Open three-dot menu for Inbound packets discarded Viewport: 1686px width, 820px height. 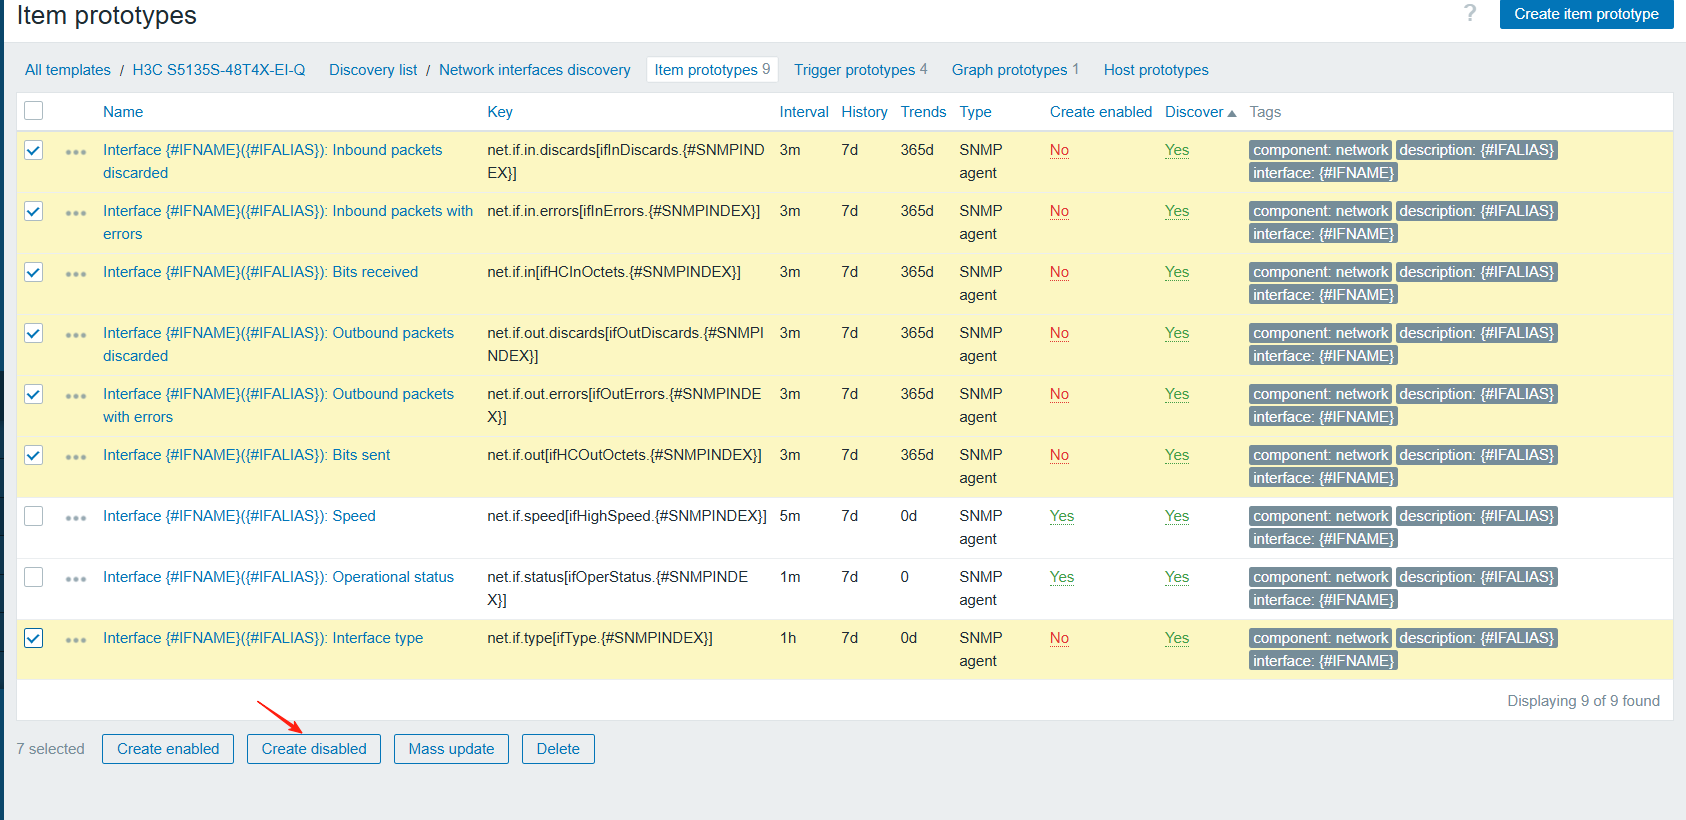pos(76,151)
